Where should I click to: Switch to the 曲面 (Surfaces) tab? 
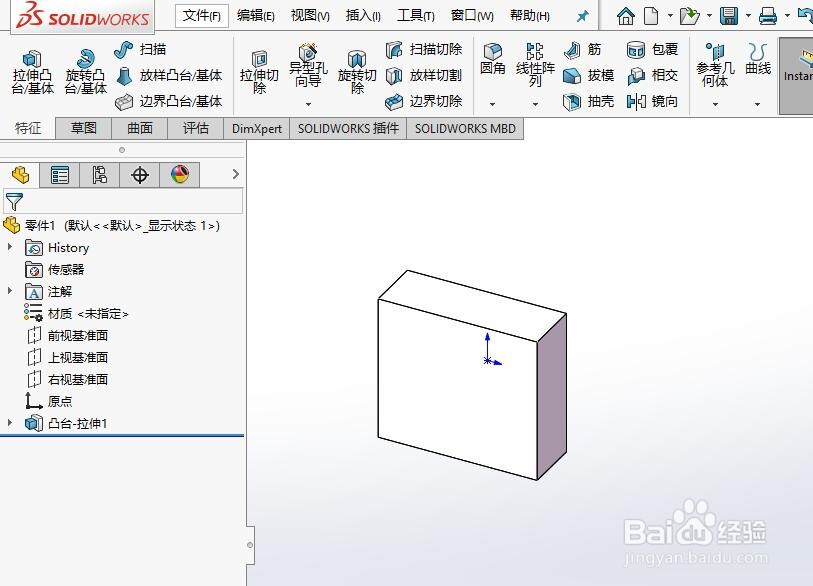coord(140,129)
